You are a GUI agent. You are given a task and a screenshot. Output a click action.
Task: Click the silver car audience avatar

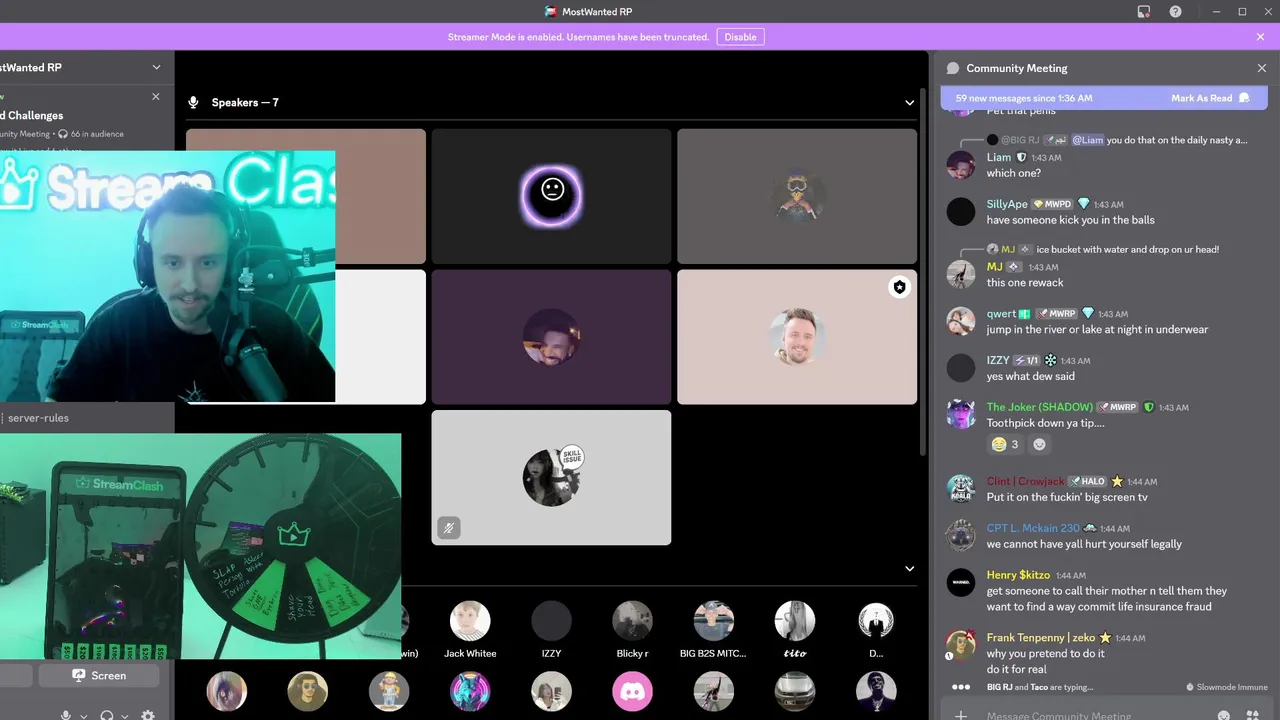795,691
